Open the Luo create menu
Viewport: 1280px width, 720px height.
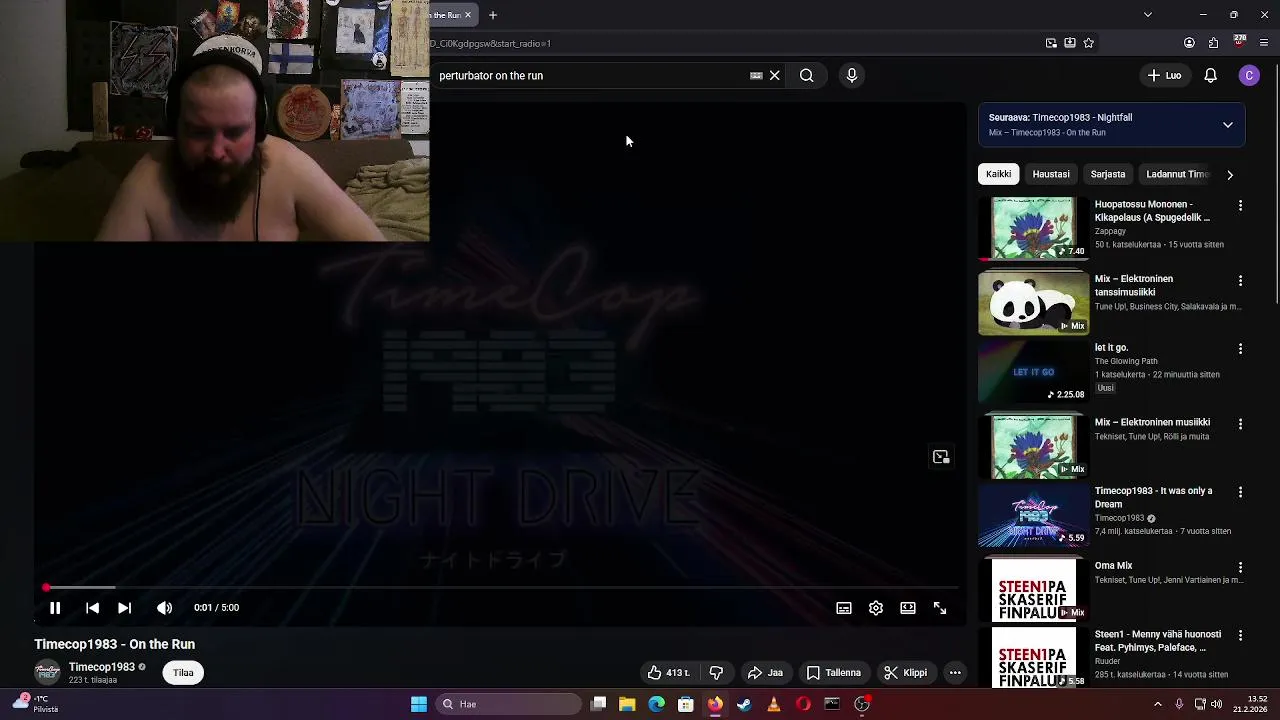point(1164,75)
